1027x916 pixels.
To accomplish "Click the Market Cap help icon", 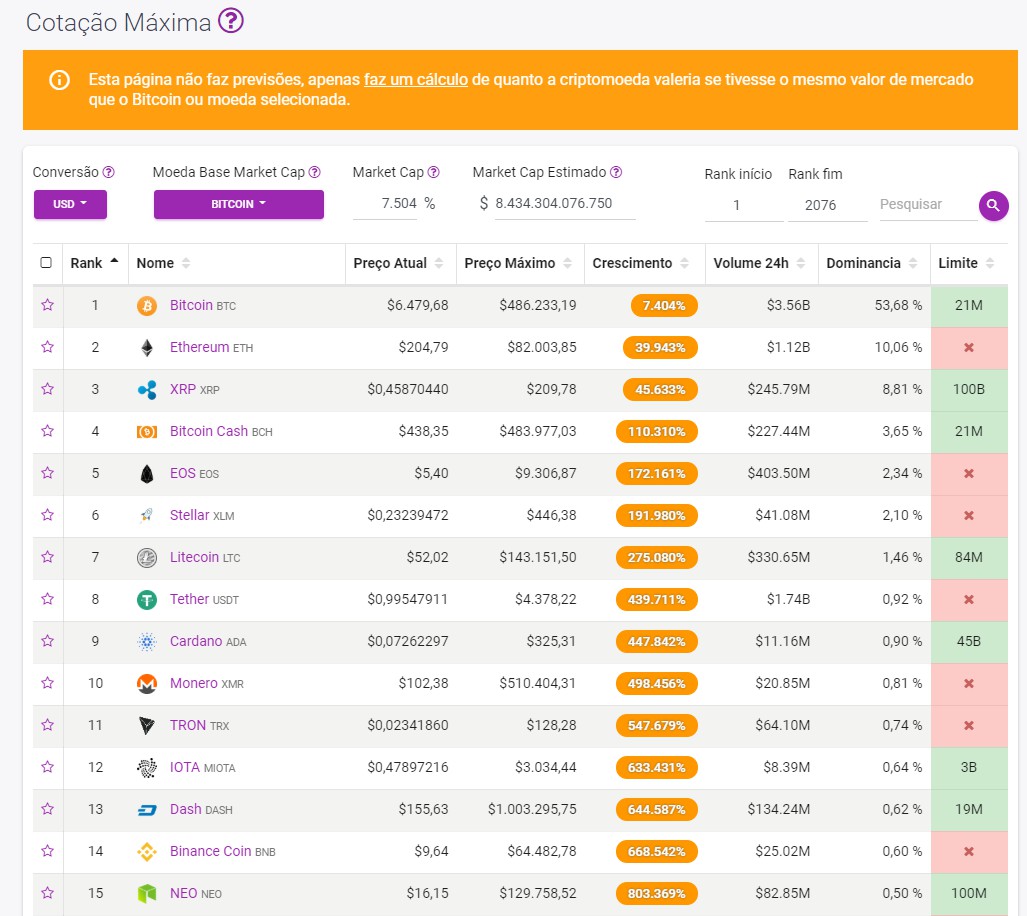I will coord(434,172).
